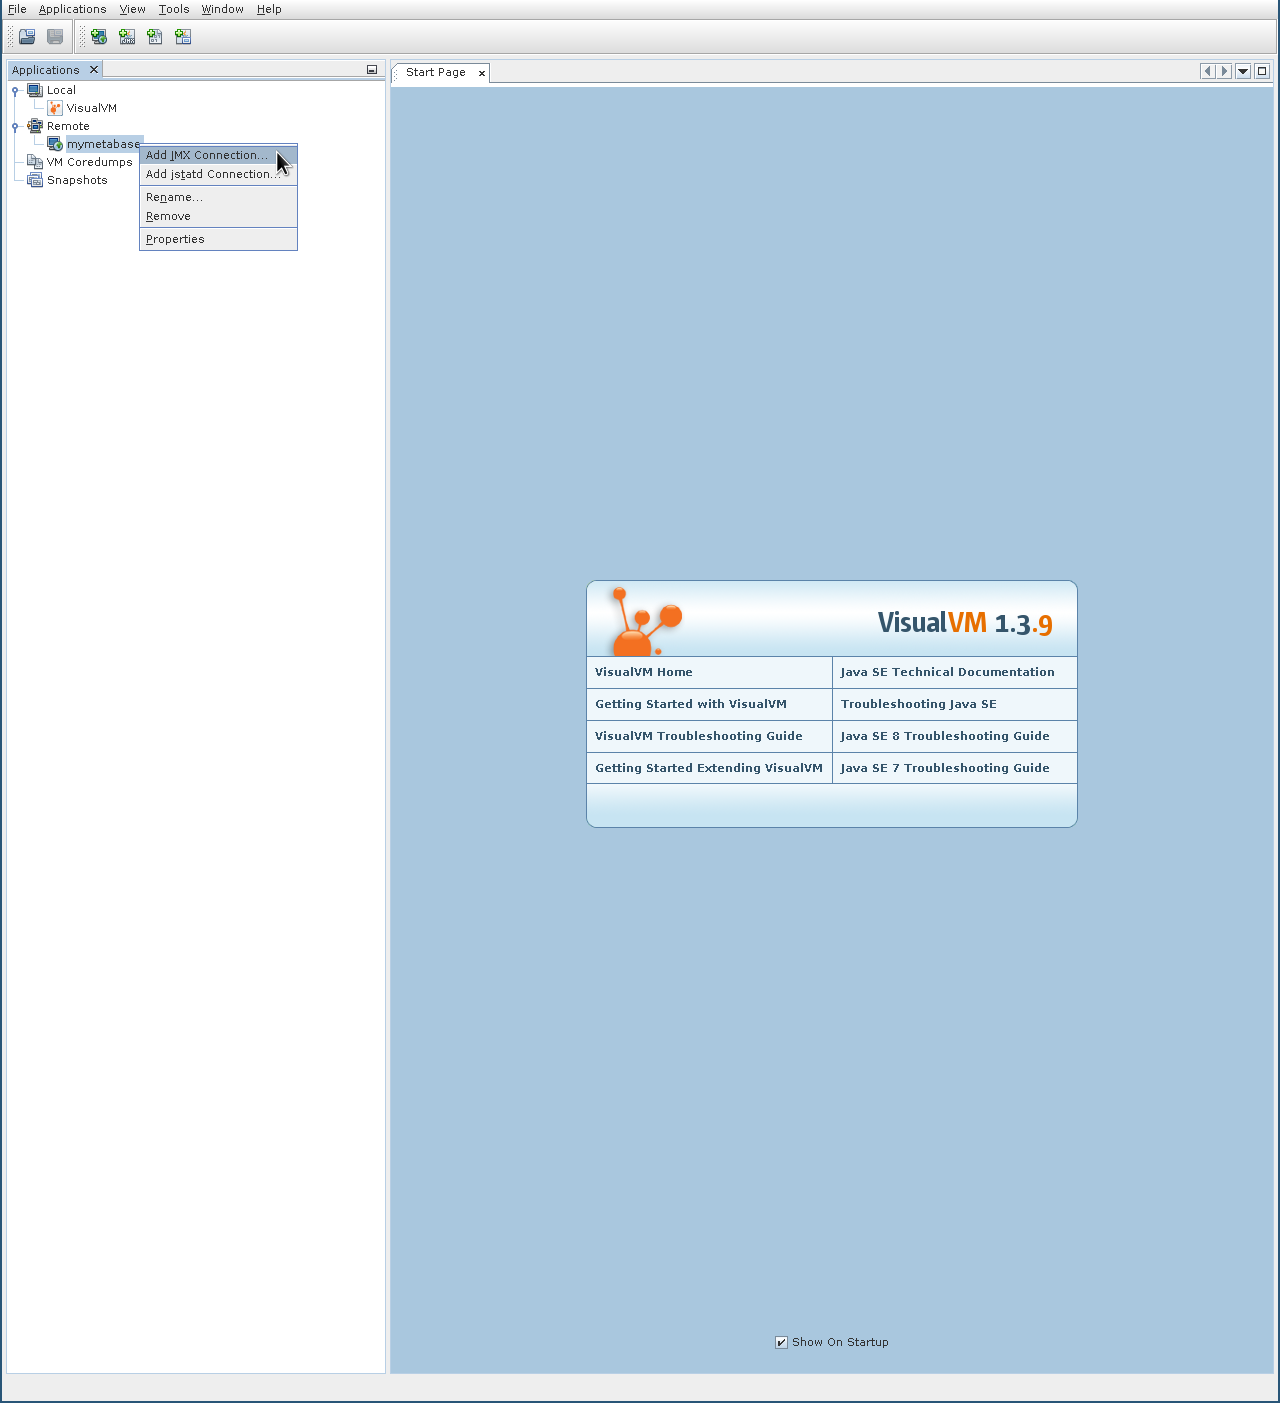
Task: Click the Add Application Snapshot toolbar icon
Action: pyautogui.click(x=183, y=37)
